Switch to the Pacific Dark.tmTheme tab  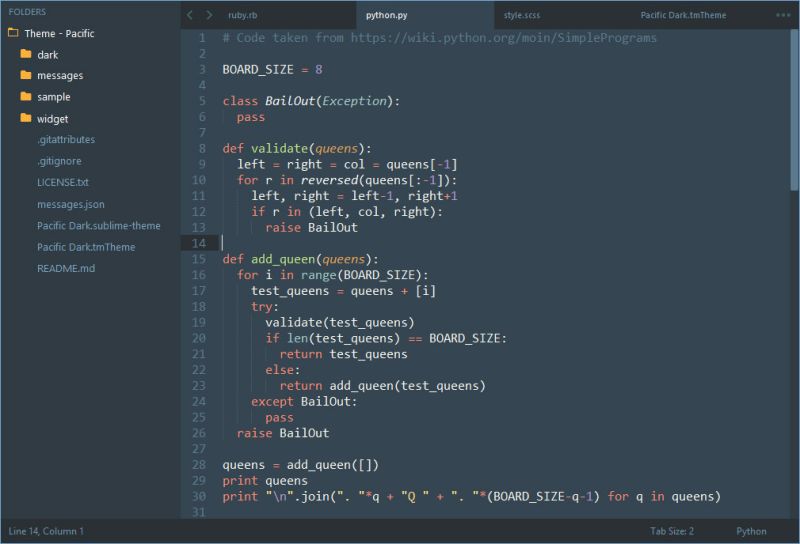pyautogui.click(x=683, y=15)
